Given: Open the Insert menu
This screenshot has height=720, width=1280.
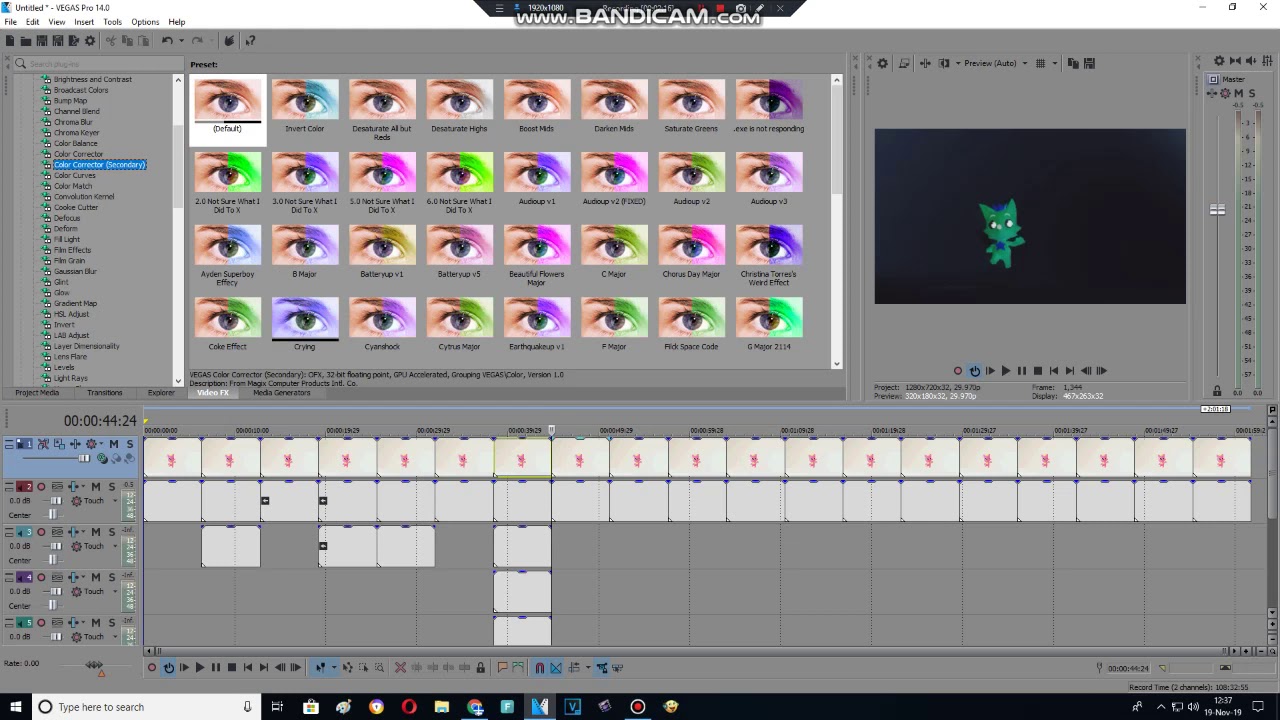Looking at the screenshot, I should pos(84,22).
